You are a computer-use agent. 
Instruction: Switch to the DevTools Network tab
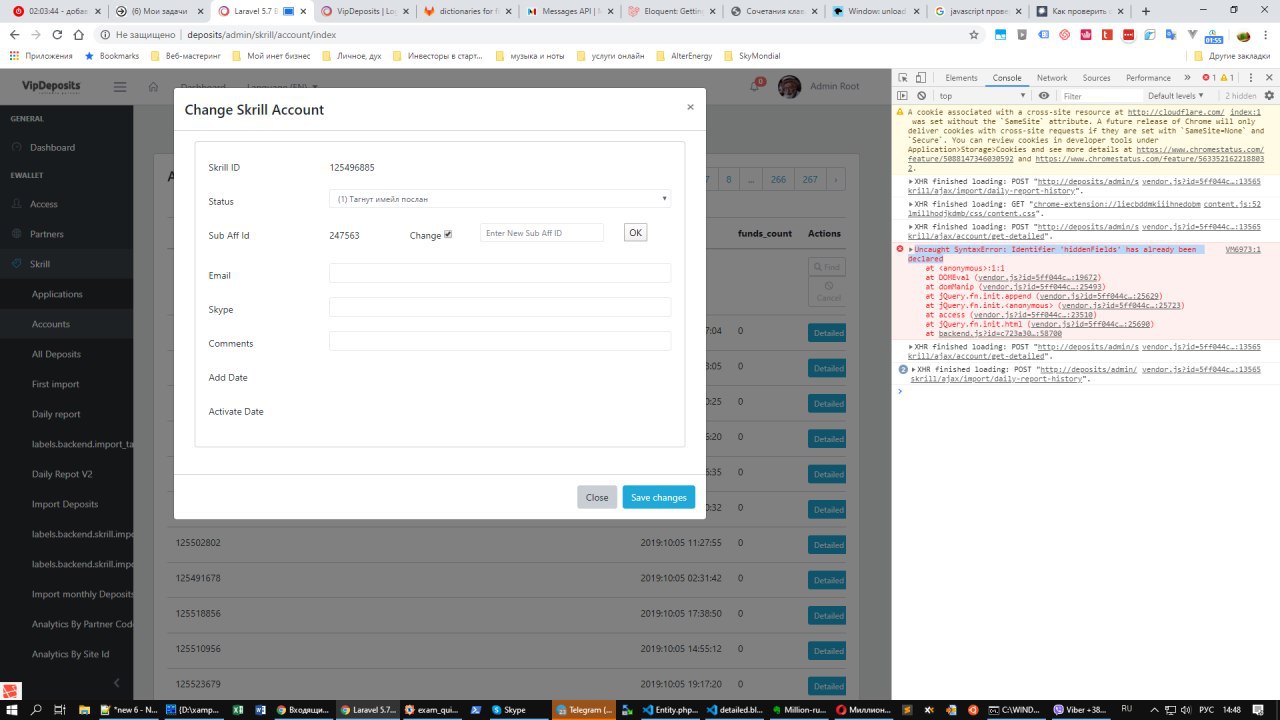tap(1052, 78)
